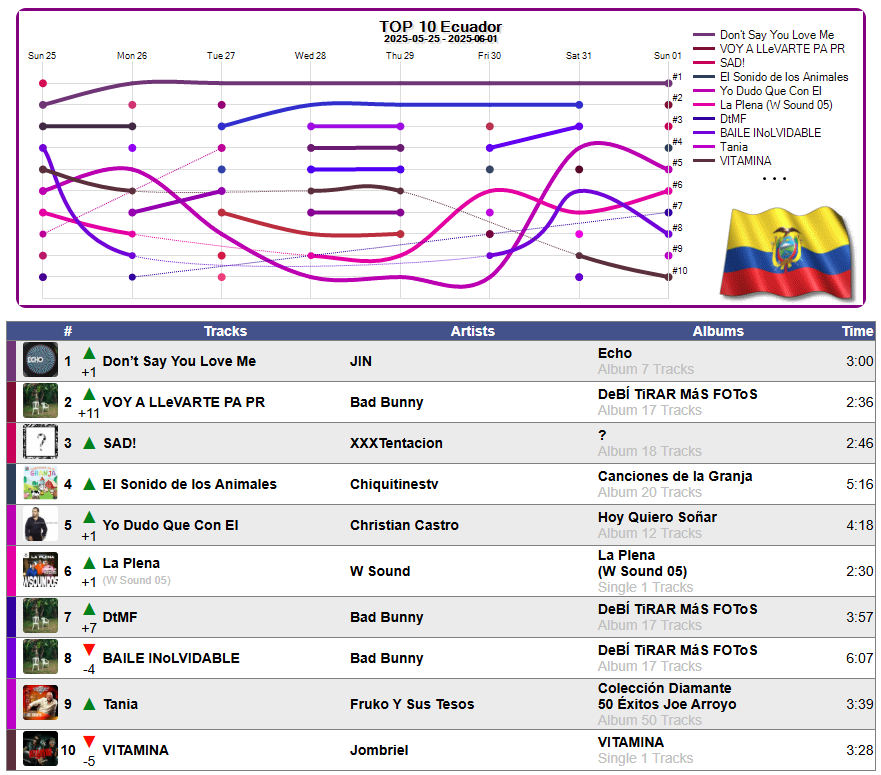881x775 pixels.
Task: Click the Albums column header
Action: (718, 331)
